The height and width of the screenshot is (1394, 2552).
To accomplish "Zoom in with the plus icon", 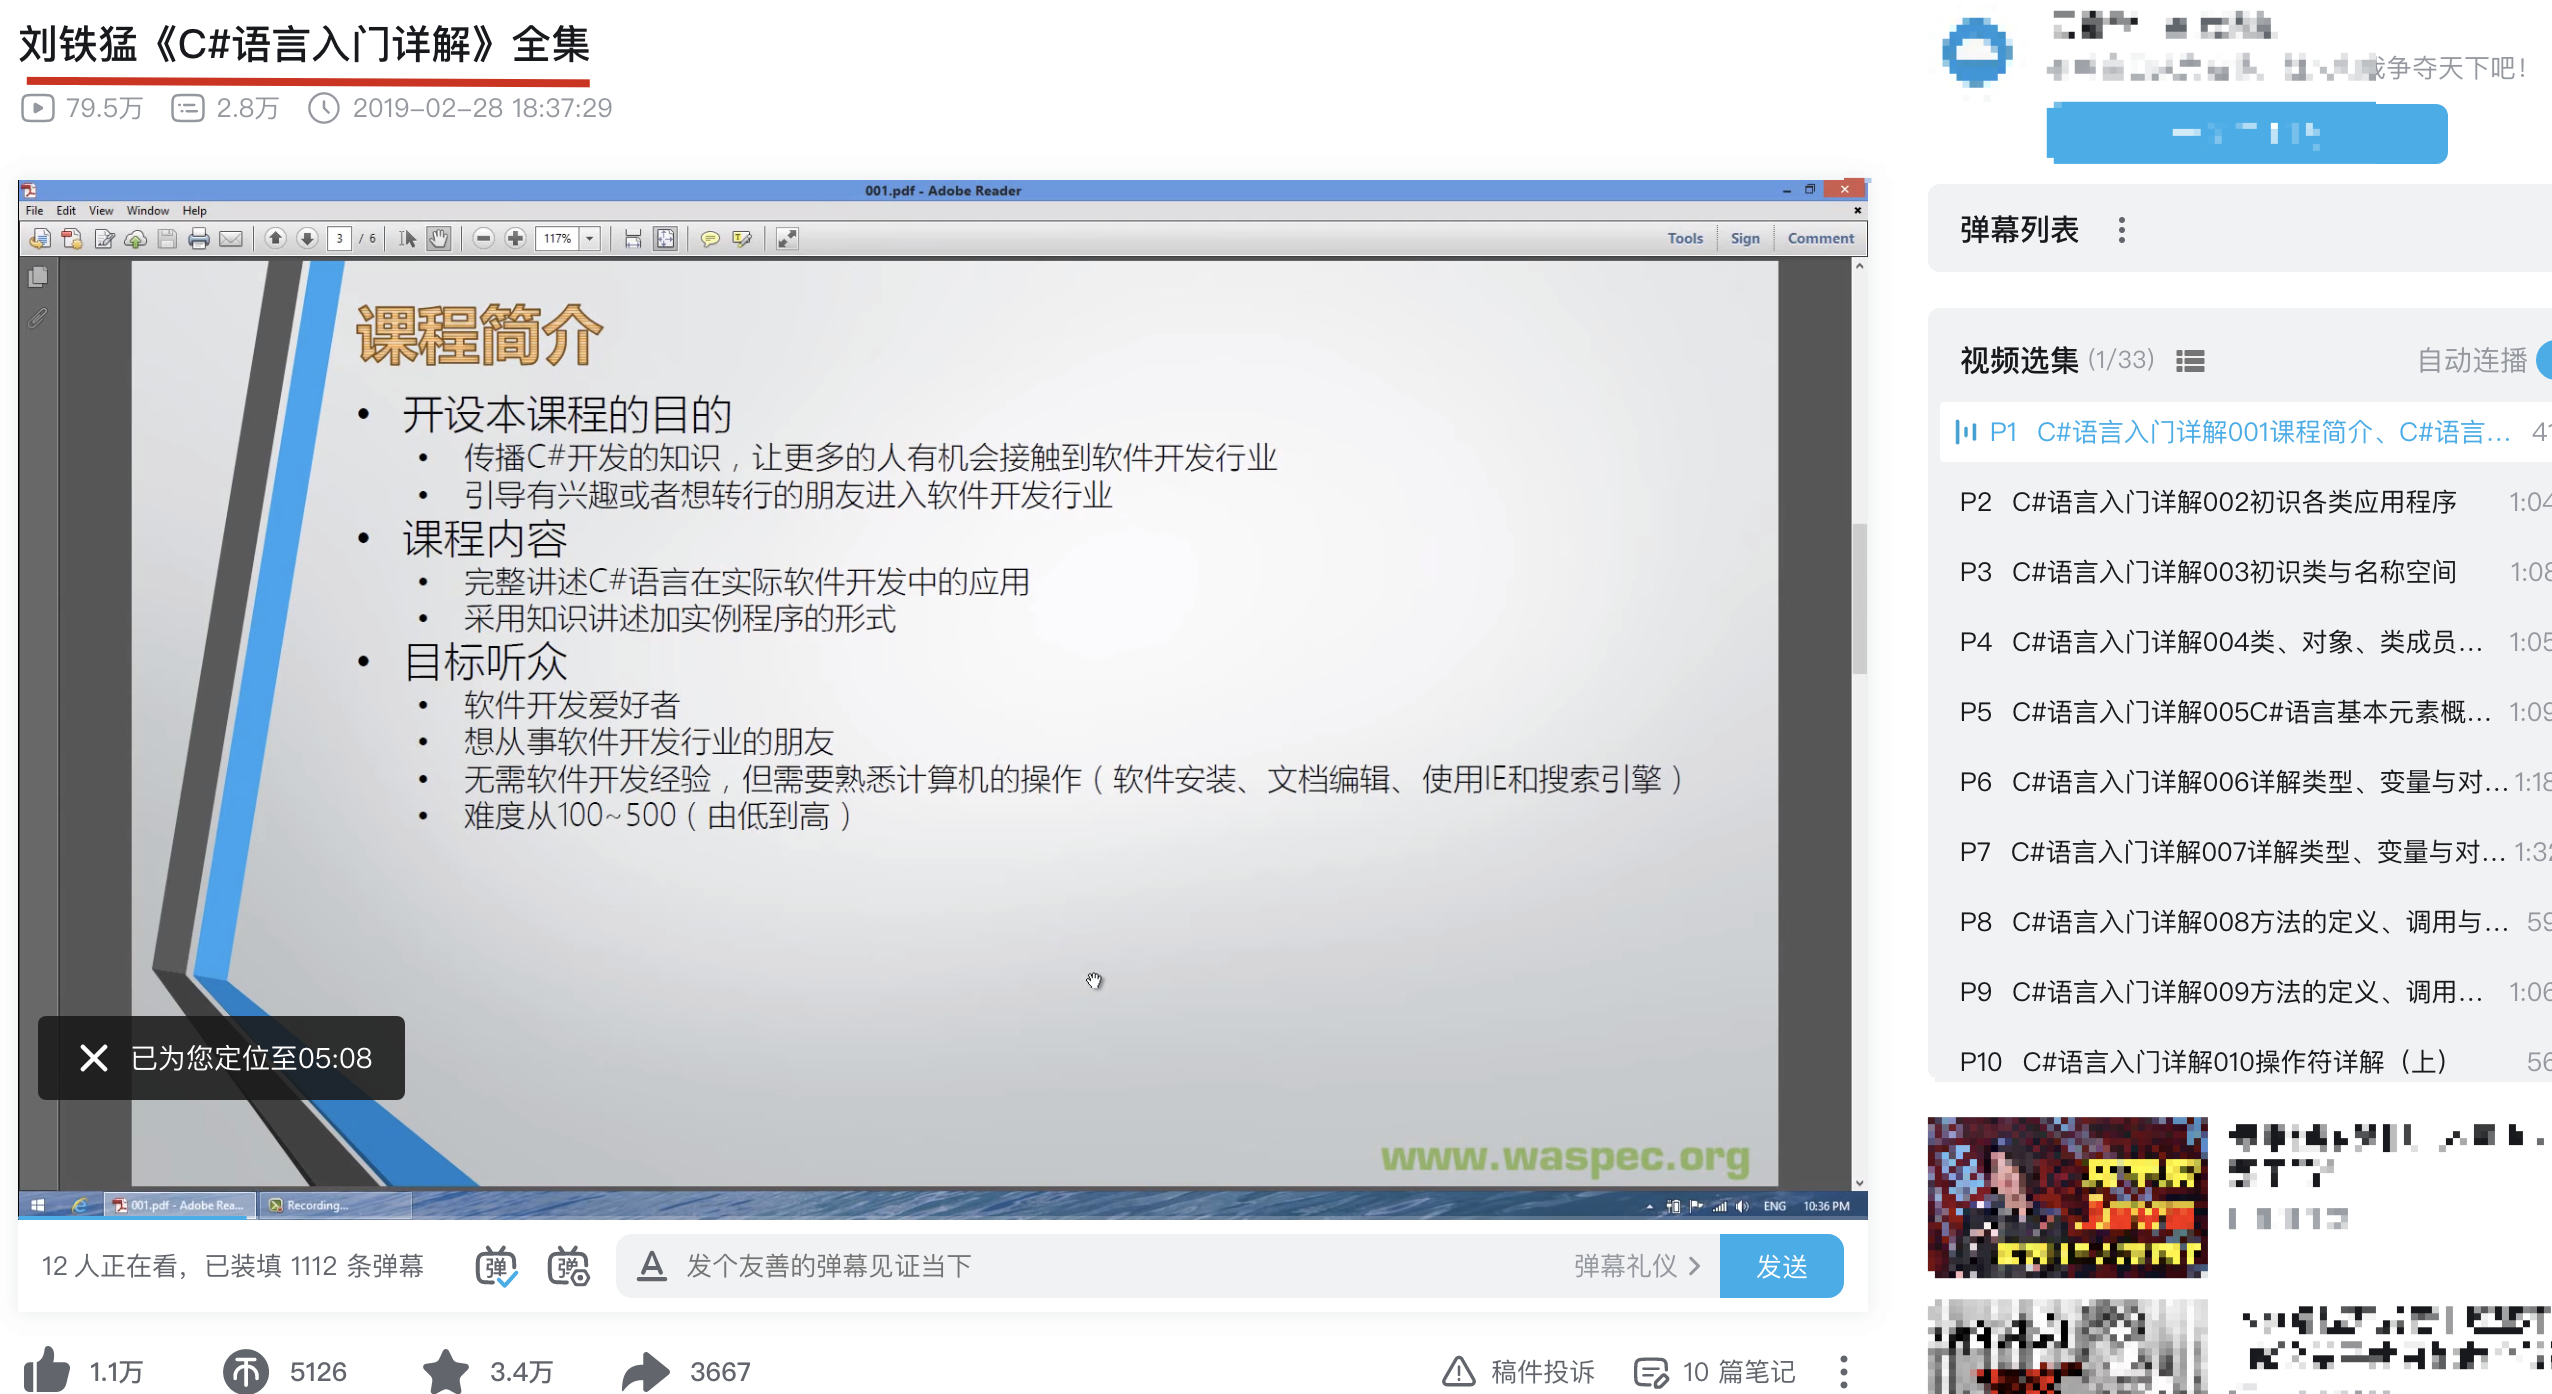I will pos(514,239).
